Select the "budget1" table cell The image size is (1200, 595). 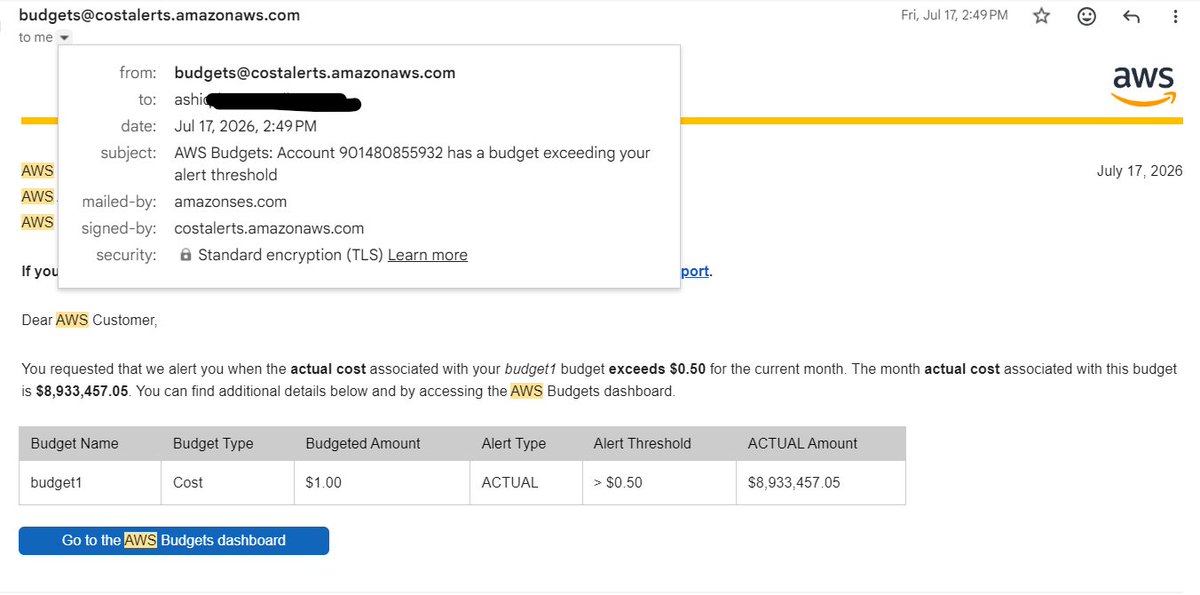pyautogui.click(x=90, y=482)
